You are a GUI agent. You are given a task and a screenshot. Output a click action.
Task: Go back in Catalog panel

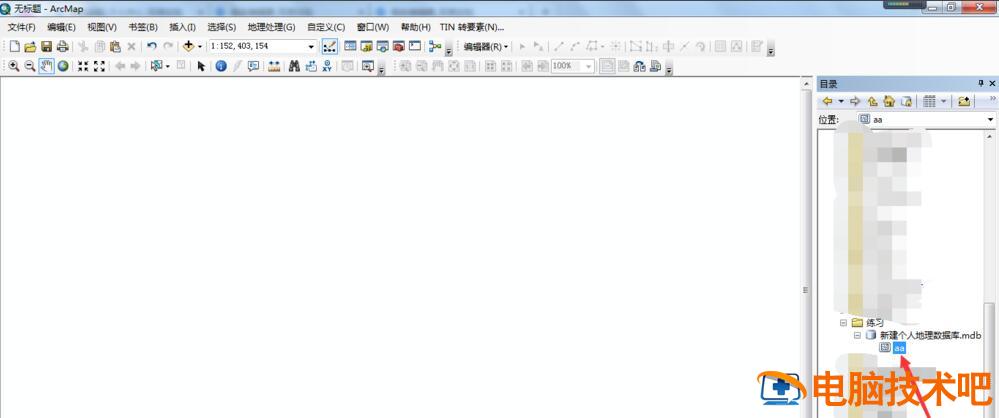[x=828, y=101]
